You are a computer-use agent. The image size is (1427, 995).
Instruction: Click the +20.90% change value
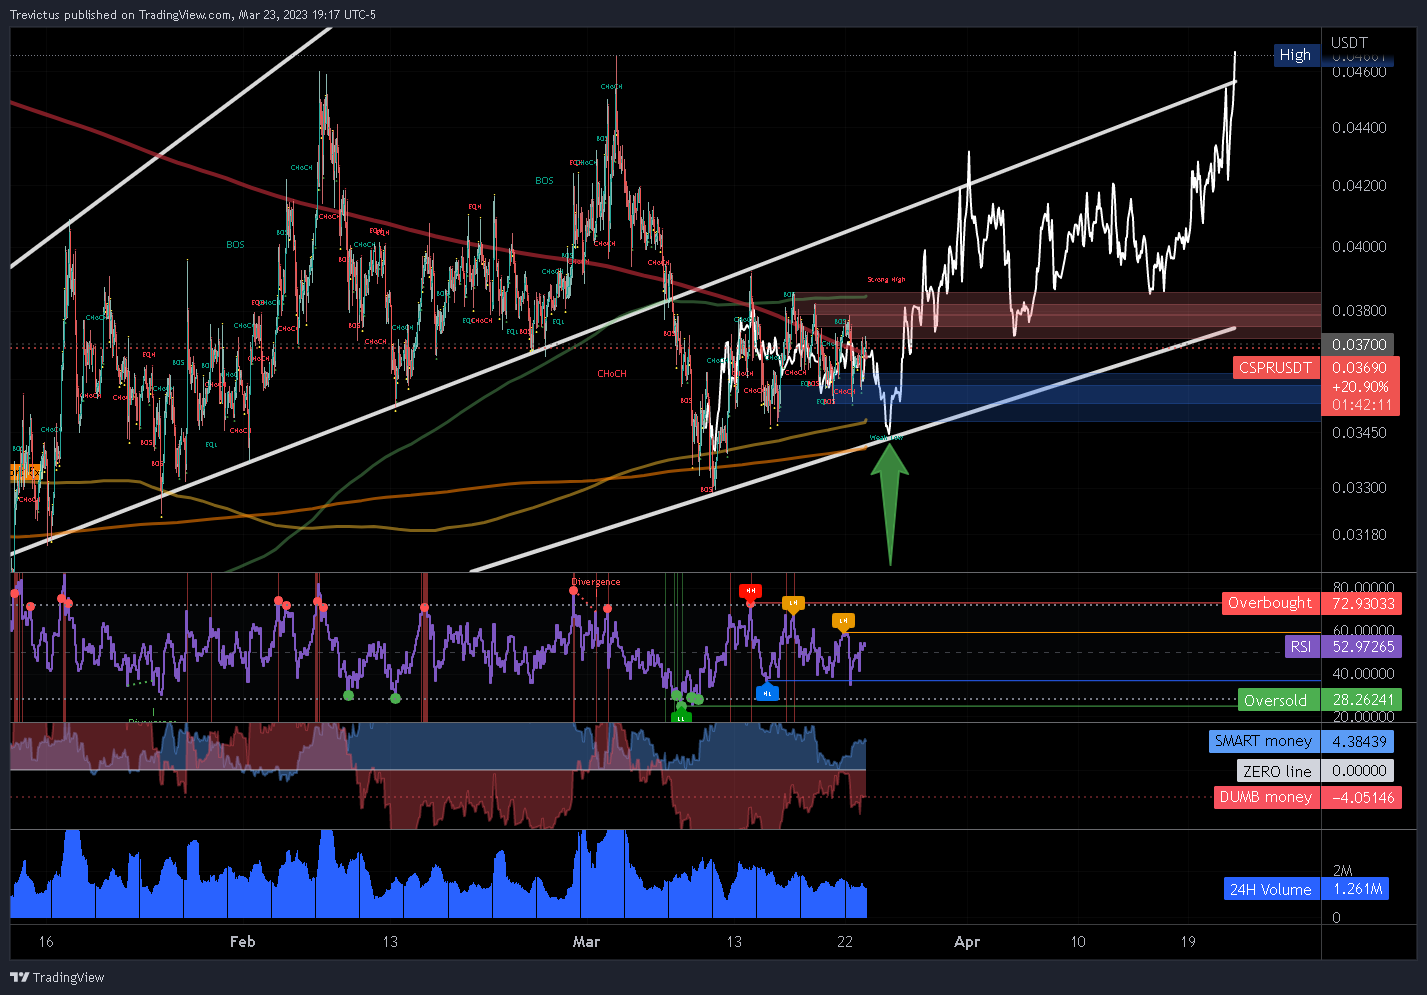point(1360,387)
